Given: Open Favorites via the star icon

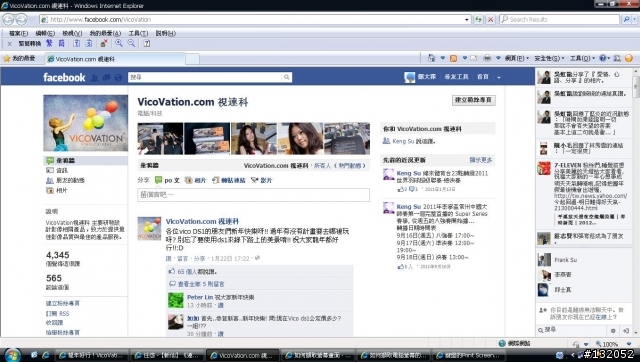Looking at the screenshot, I should (7, 59).
